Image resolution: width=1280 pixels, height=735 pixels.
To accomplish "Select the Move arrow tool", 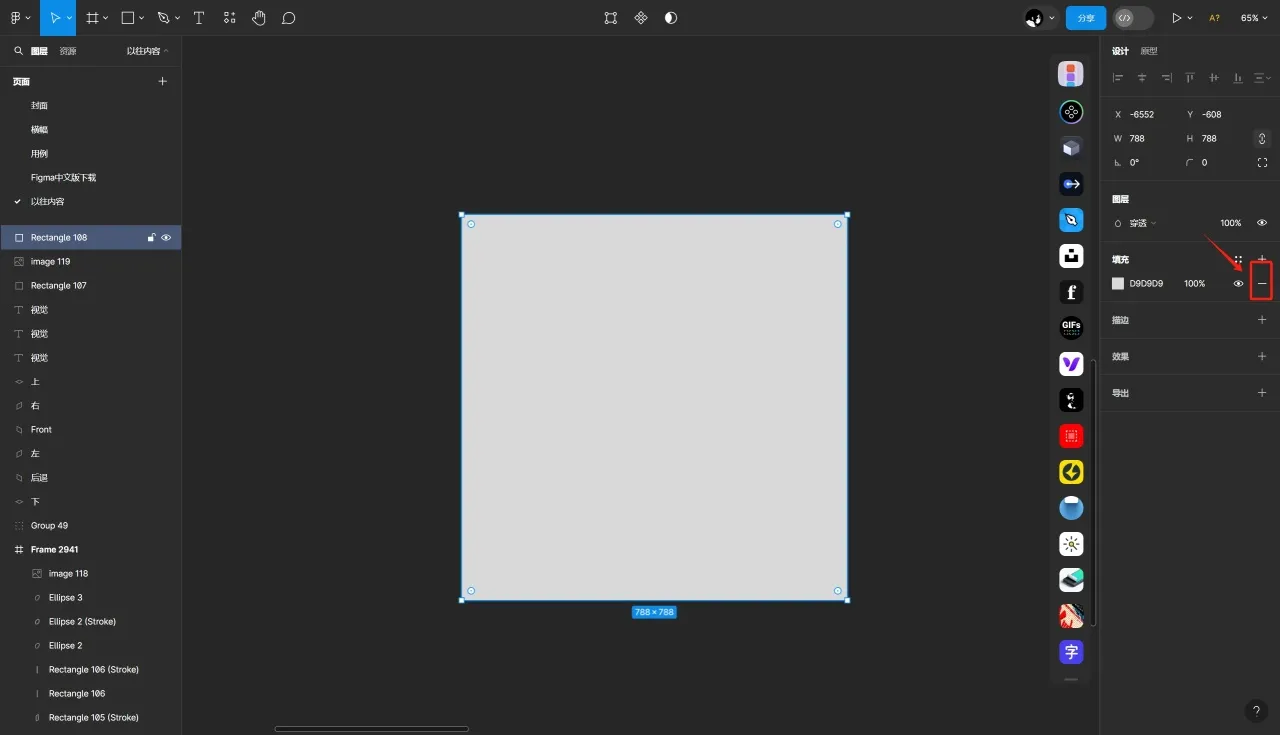I will 54,18.
